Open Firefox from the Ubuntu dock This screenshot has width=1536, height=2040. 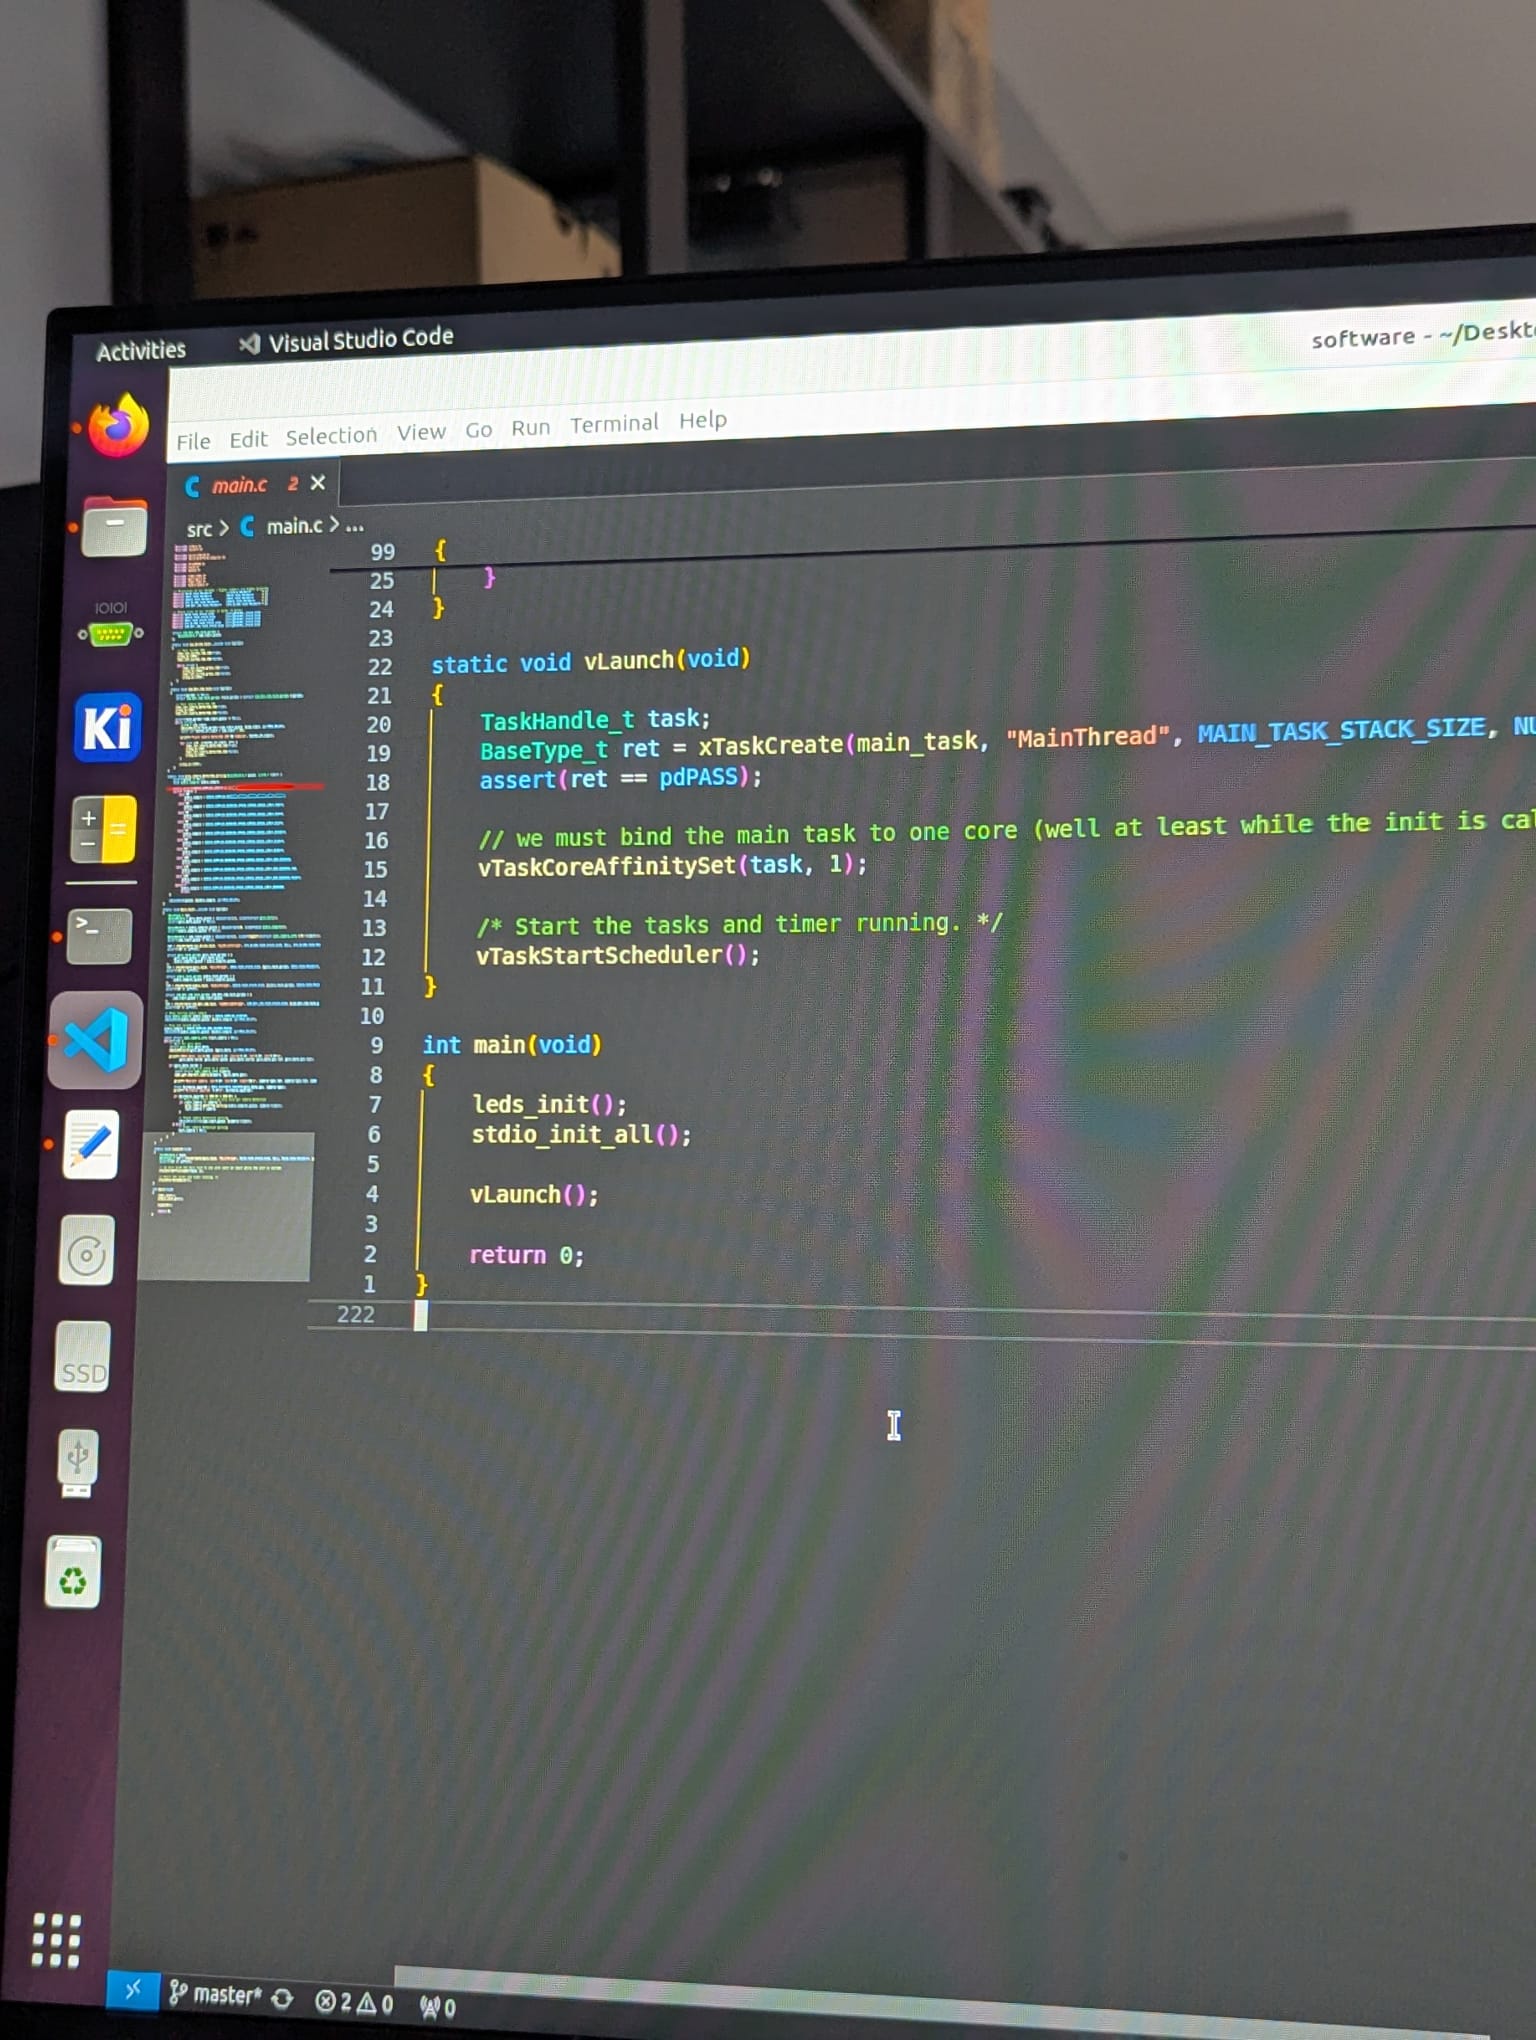118,425
